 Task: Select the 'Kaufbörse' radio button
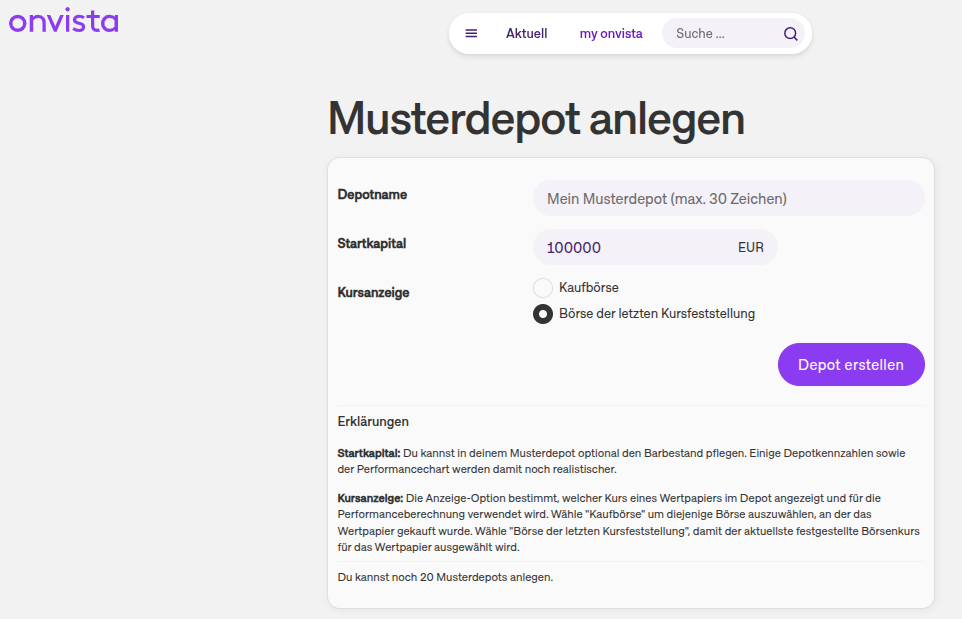click(542, 287)
